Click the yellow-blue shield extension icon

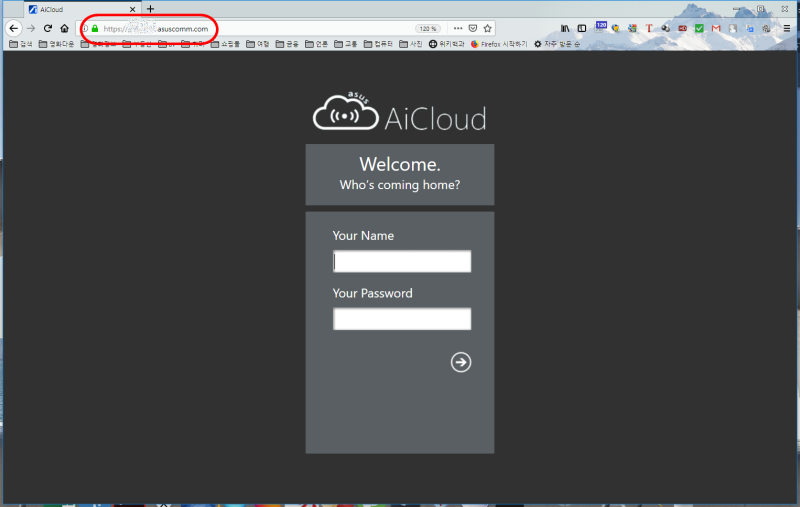click(x=615, y=29)
